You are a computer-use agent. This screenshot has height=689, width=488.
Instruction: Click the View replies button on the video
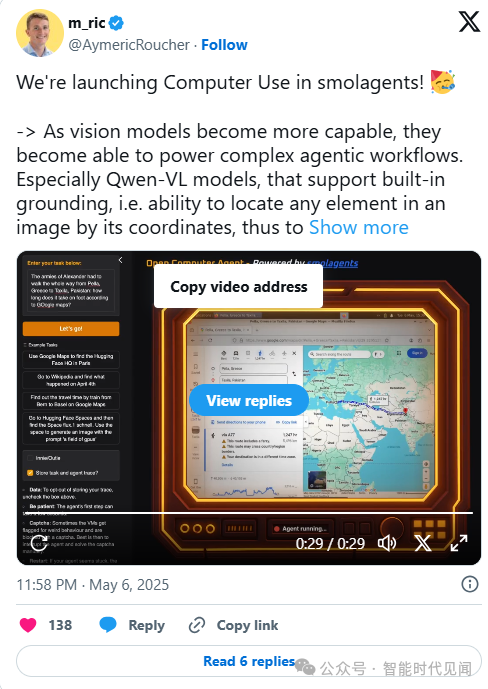point(249,400)
